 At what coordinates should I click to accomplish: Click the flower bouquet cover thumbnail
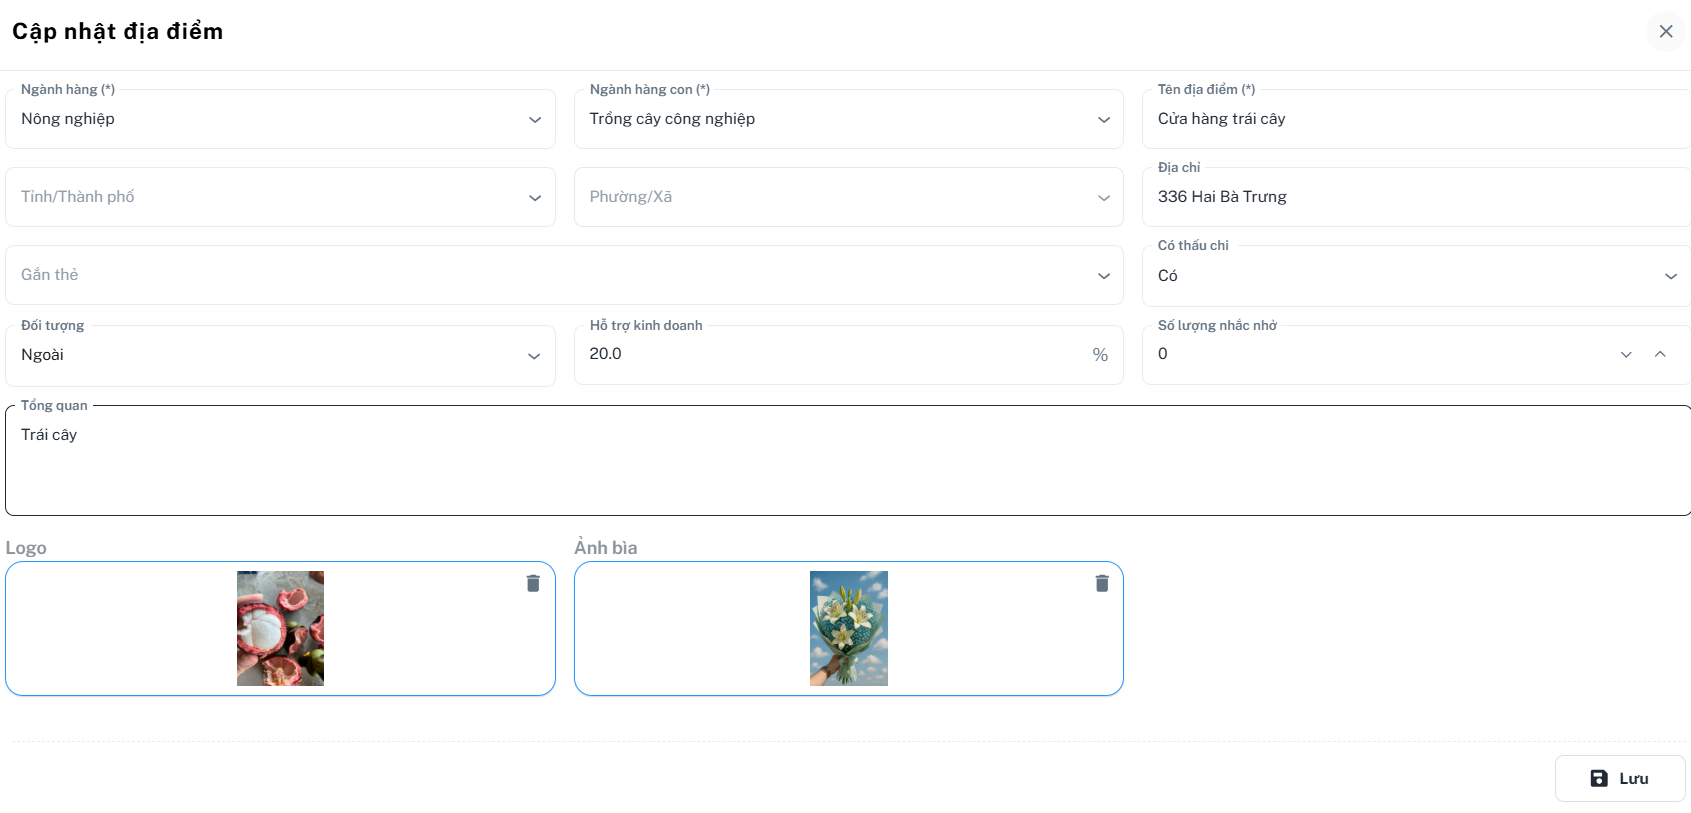coord(848,628)
